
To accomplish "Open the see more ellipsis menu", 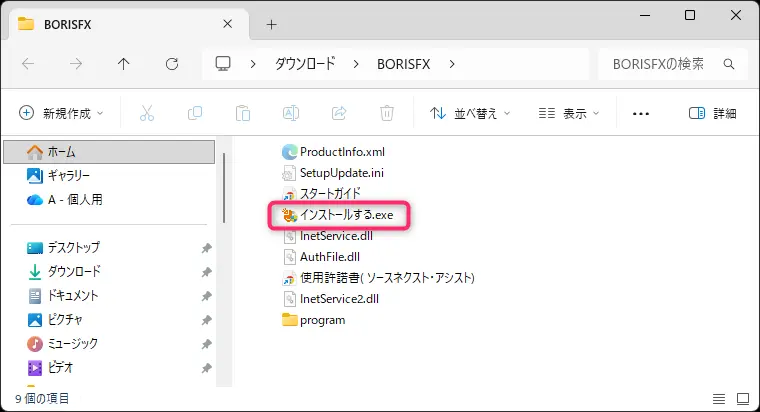I will point(641,114).
